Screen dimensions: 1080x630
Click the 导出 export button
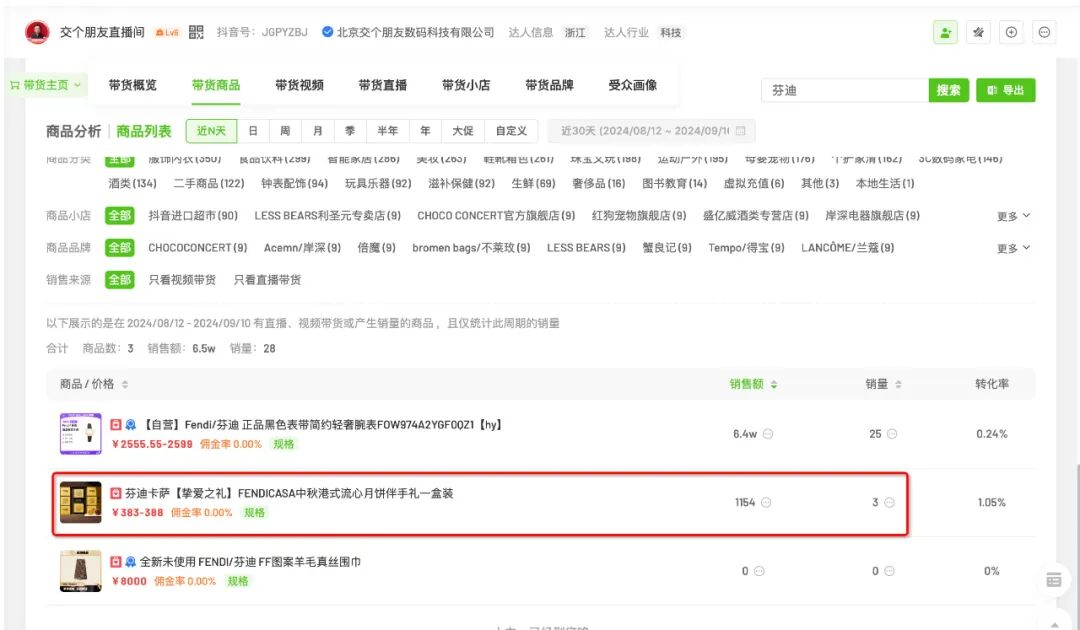(x=1006, y=90)
